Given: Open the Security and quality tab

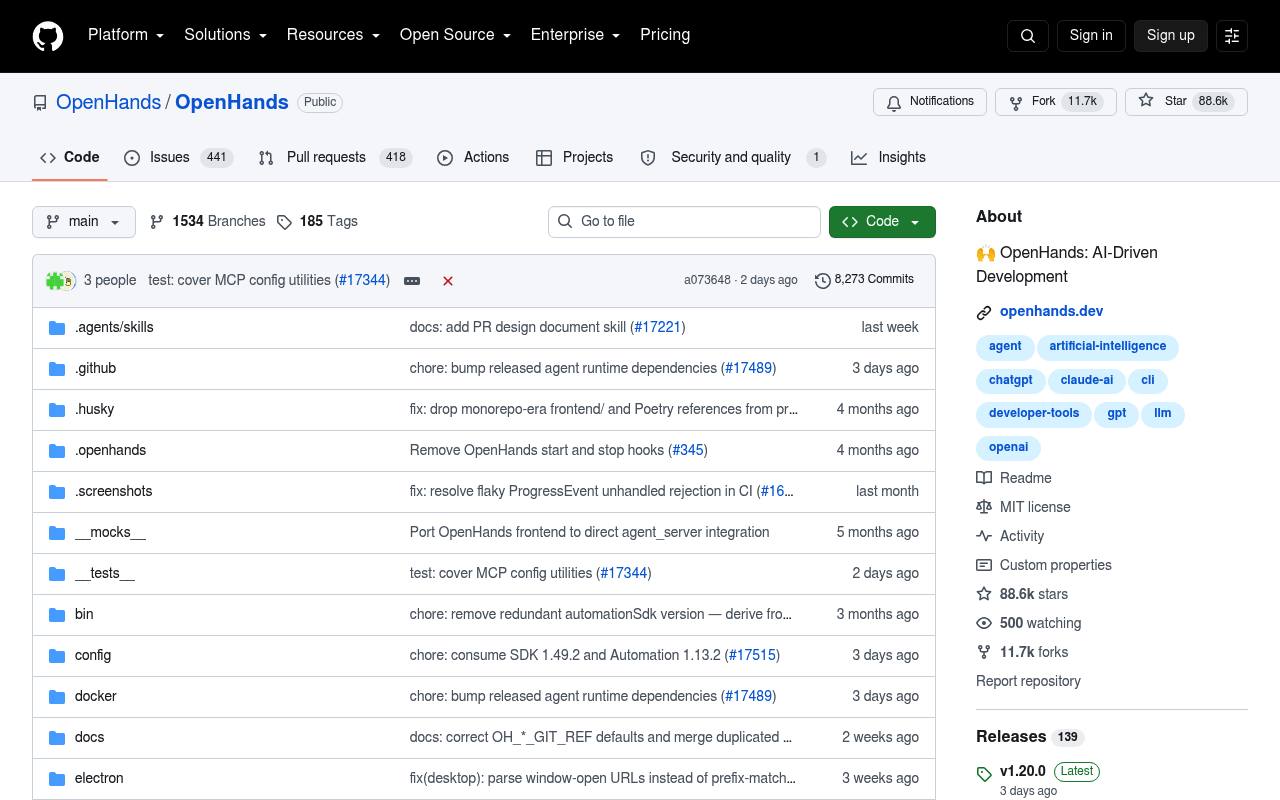Looking at the screenshot, I should coord(733,158).
